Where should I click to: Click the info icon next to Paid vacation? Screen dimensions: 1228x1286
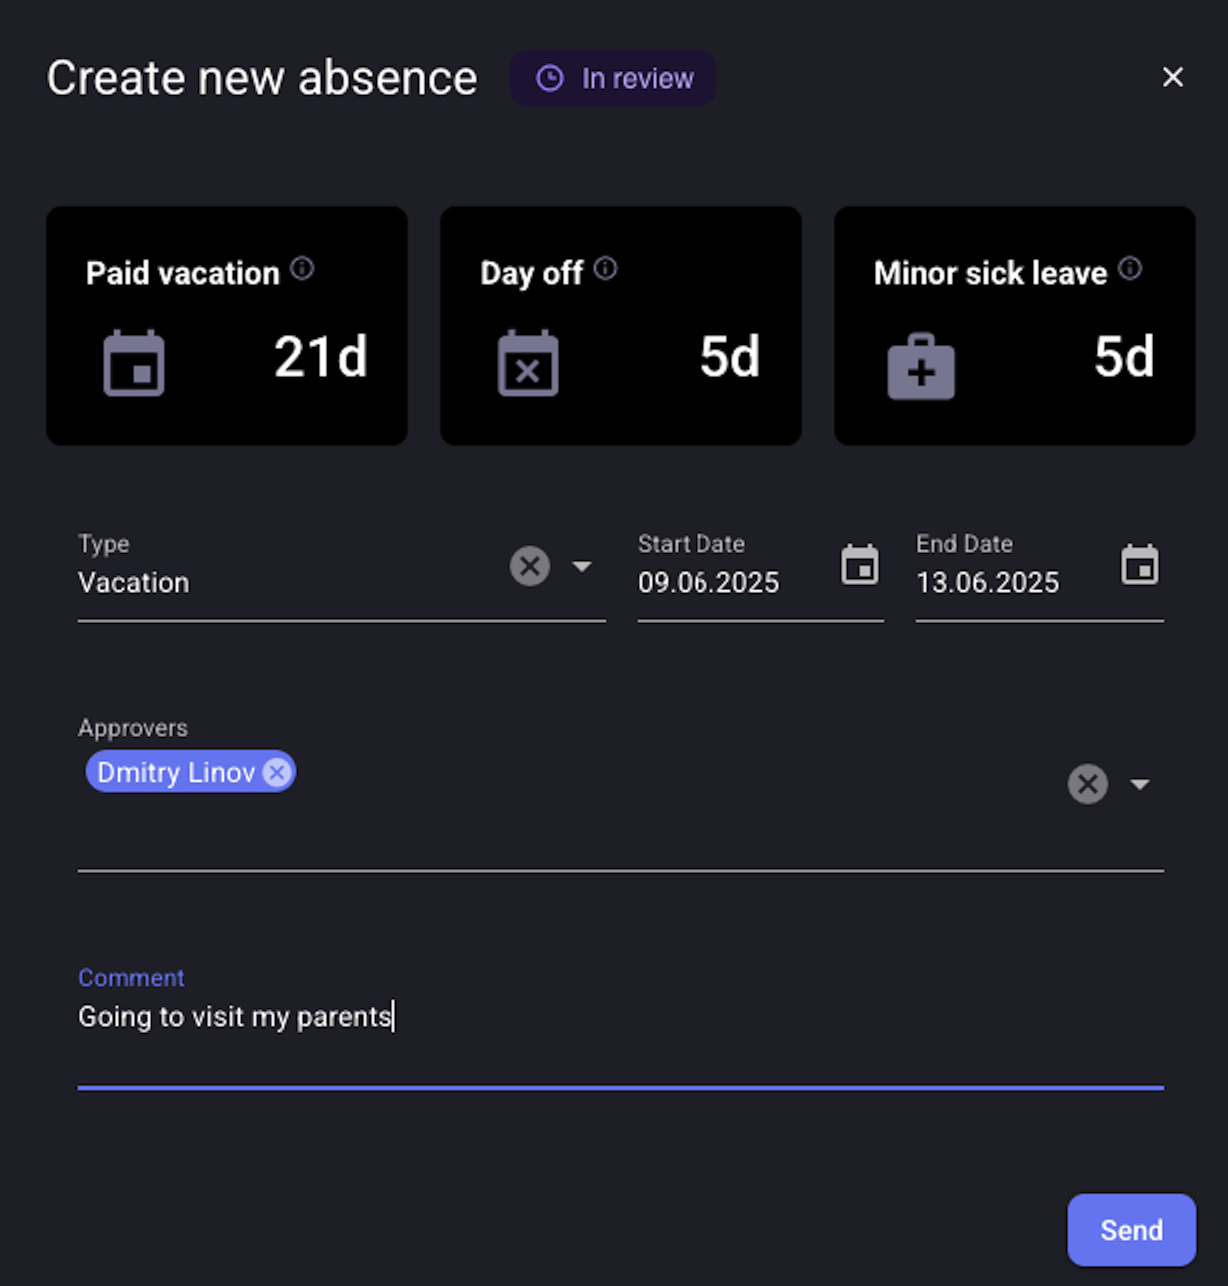(302, 268)
